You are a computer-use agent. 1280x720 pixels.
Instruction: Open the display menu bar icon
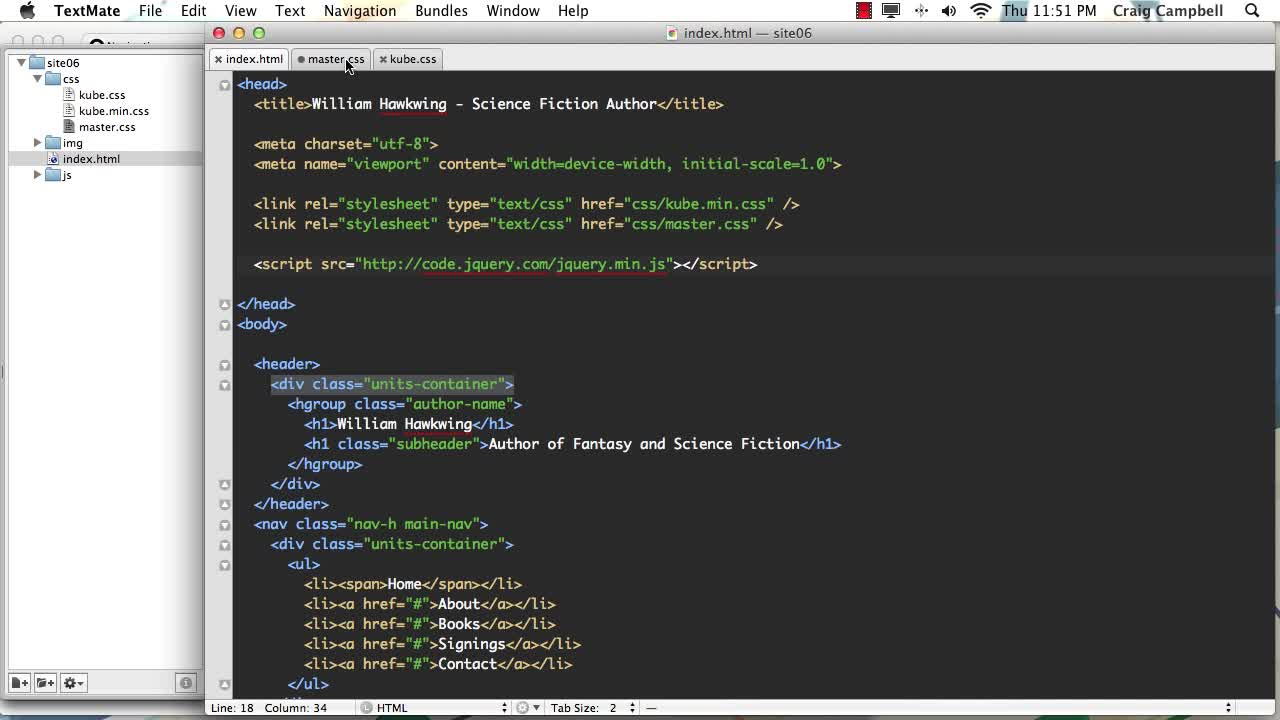pyautogui.click(x=891, y=11)
